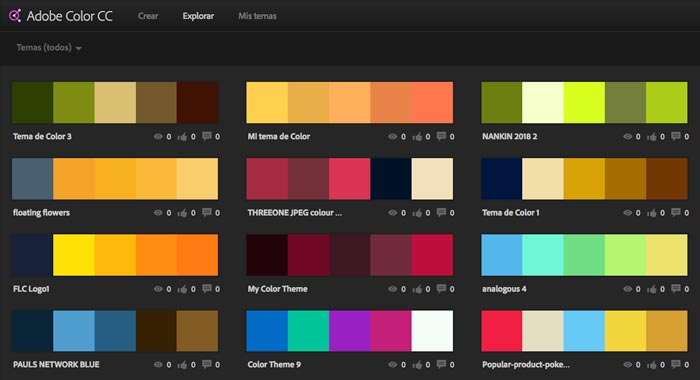Like the My Color Theme theme
The height and width of the screenshot is (380, 700).
[417, 289]
